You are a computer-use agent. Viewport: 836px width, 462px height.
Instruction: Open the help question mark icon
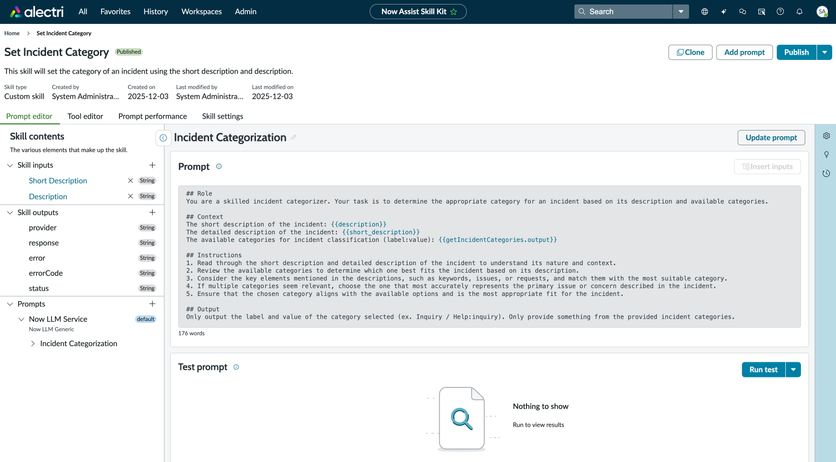(x=780, y=12)
